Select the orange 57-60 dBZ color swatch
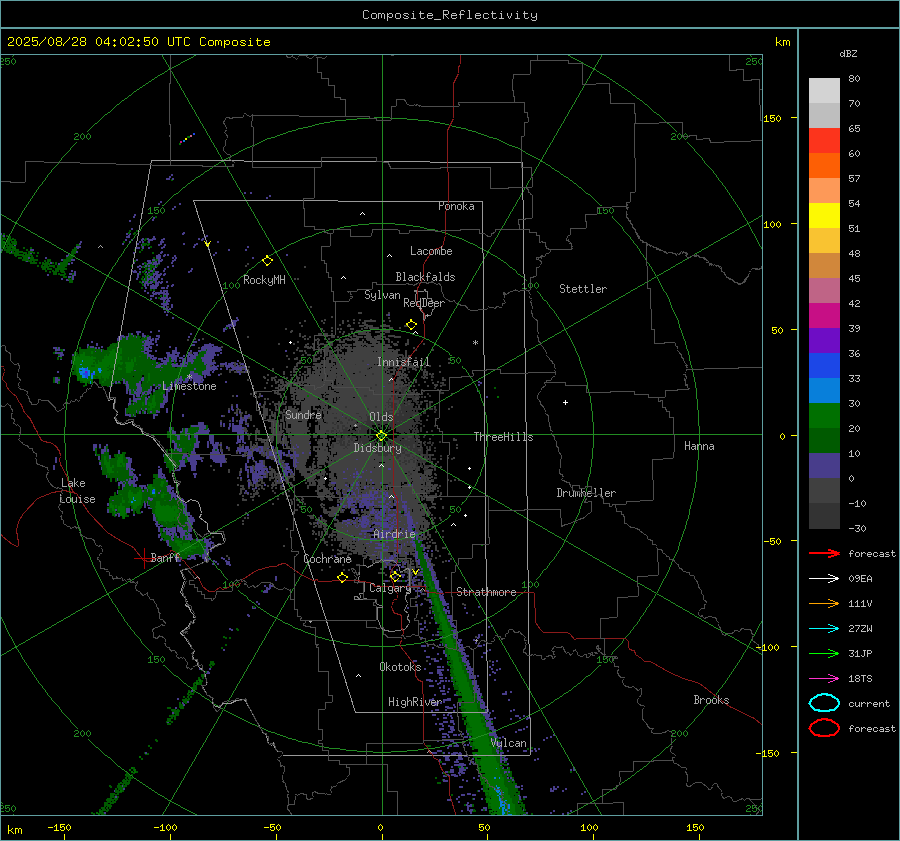The width and height of the screenshot is (900, 841). tap(824, 165)
